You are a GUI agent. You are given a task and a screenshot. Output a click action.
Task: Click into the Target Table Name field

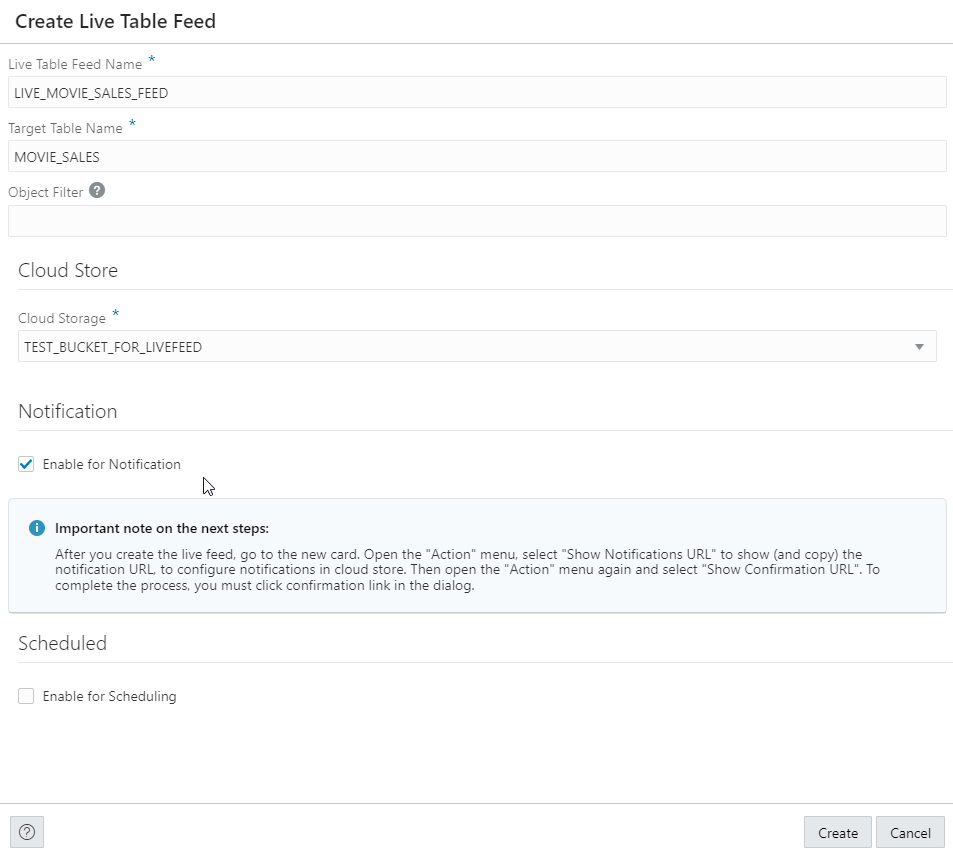coord(477,157)
